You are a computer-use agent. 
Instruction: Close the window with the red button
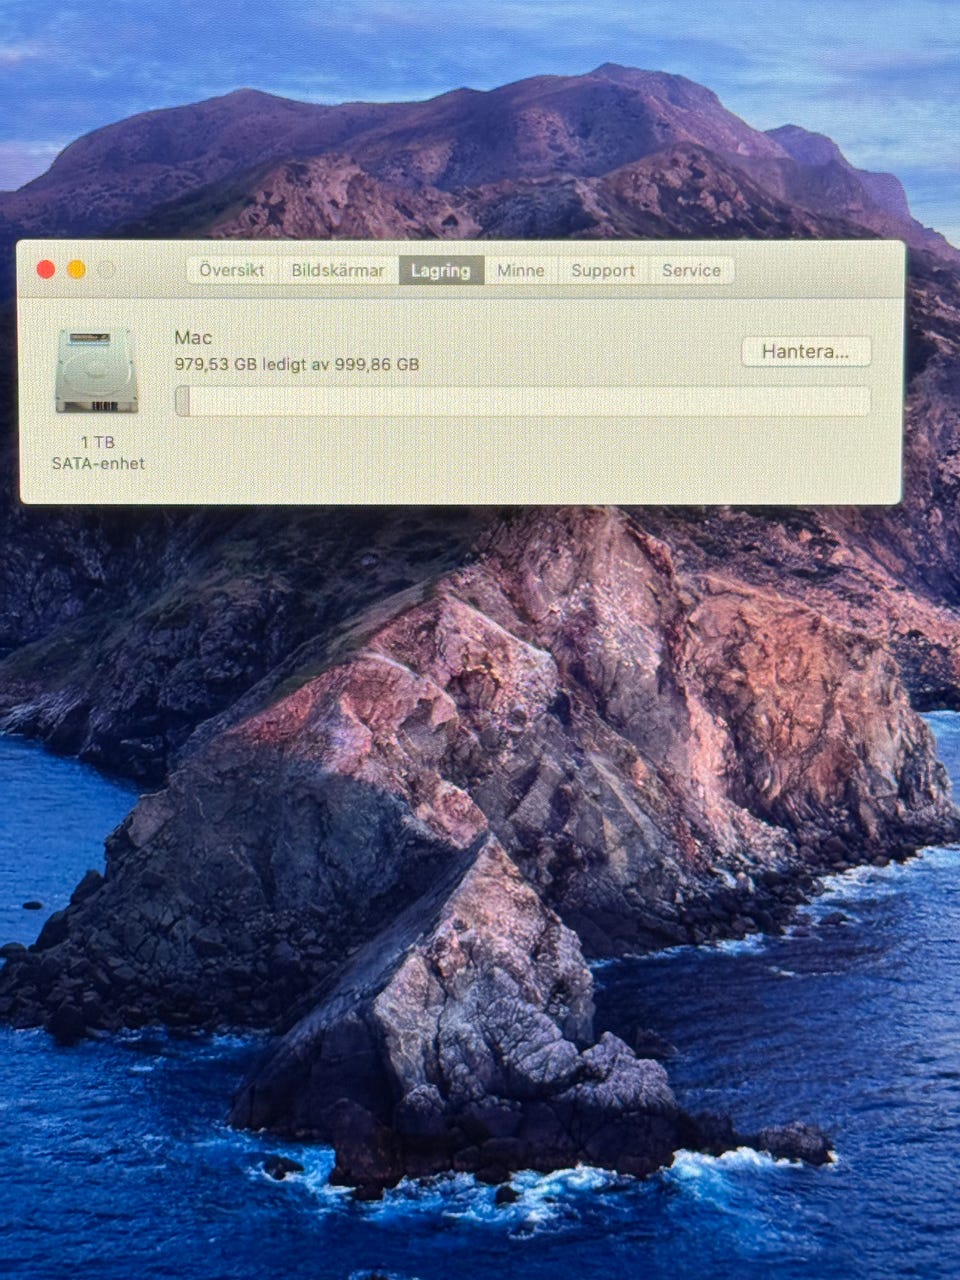point(45,270)
